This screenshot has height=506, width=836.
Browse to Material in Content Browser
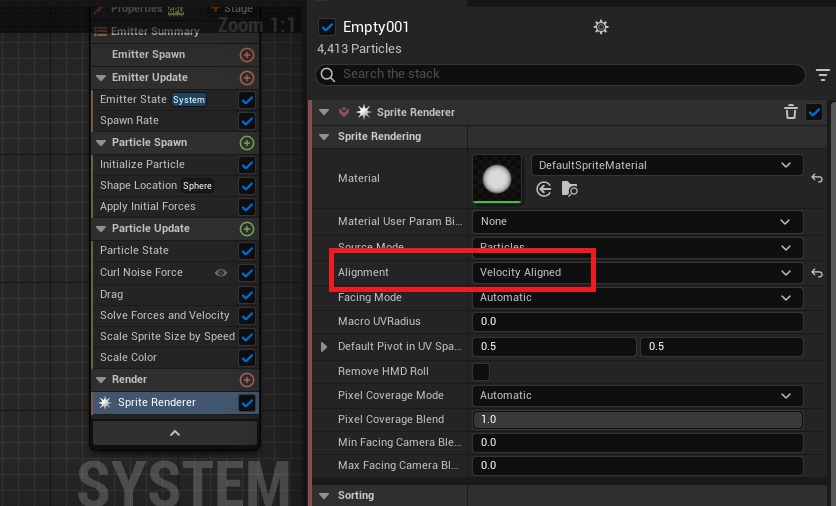click(569, 189)
